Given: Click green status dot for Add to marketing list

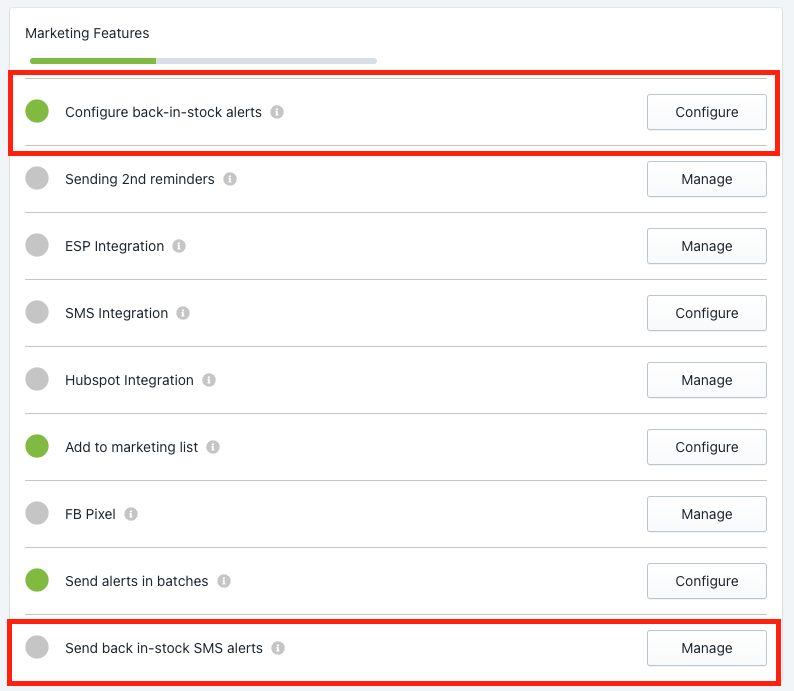Looking at the screenshot, I should 37,446.
